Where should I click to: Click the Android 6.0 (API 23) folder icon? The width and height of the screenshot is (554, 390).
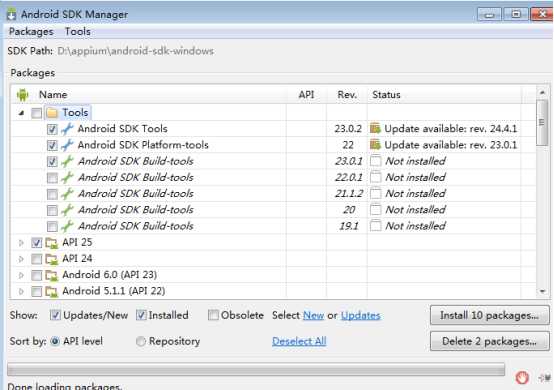point(52,276)
